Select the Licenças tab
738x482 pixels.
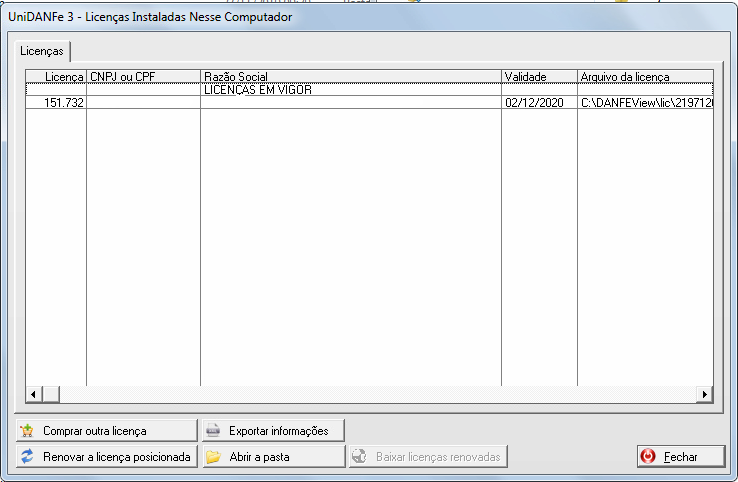click(x=42, y=51)
